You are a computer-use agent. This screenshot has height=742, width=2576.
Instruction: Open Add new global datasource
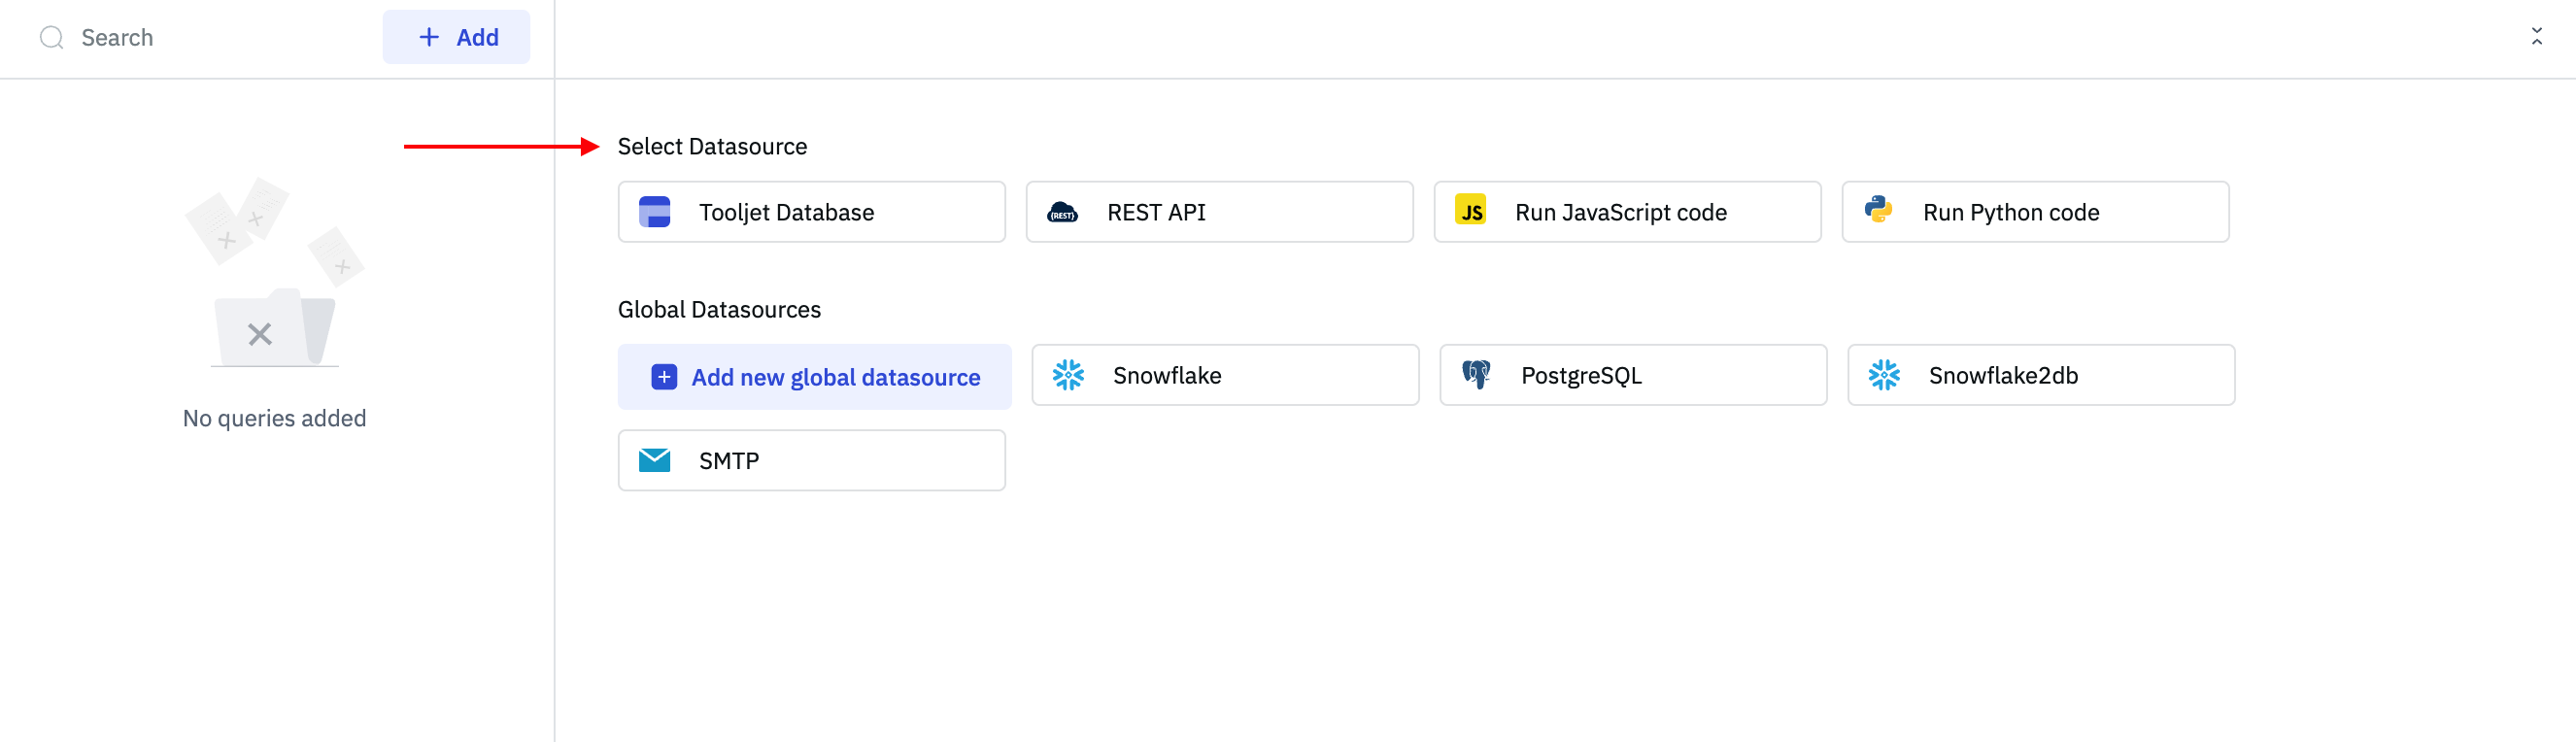coord(814,377)
